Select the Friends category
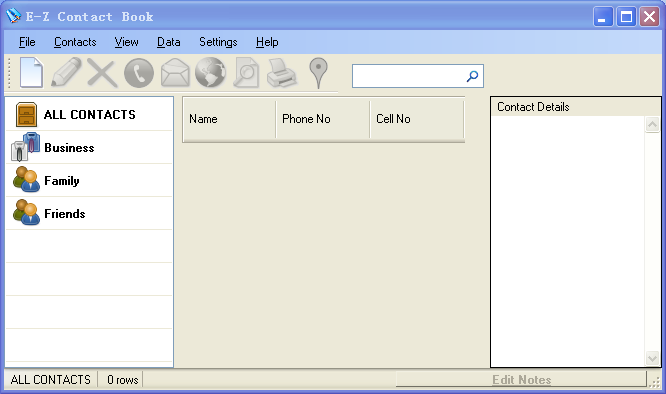The height and width of the screenshot is (394, 666). pos(89,213)
